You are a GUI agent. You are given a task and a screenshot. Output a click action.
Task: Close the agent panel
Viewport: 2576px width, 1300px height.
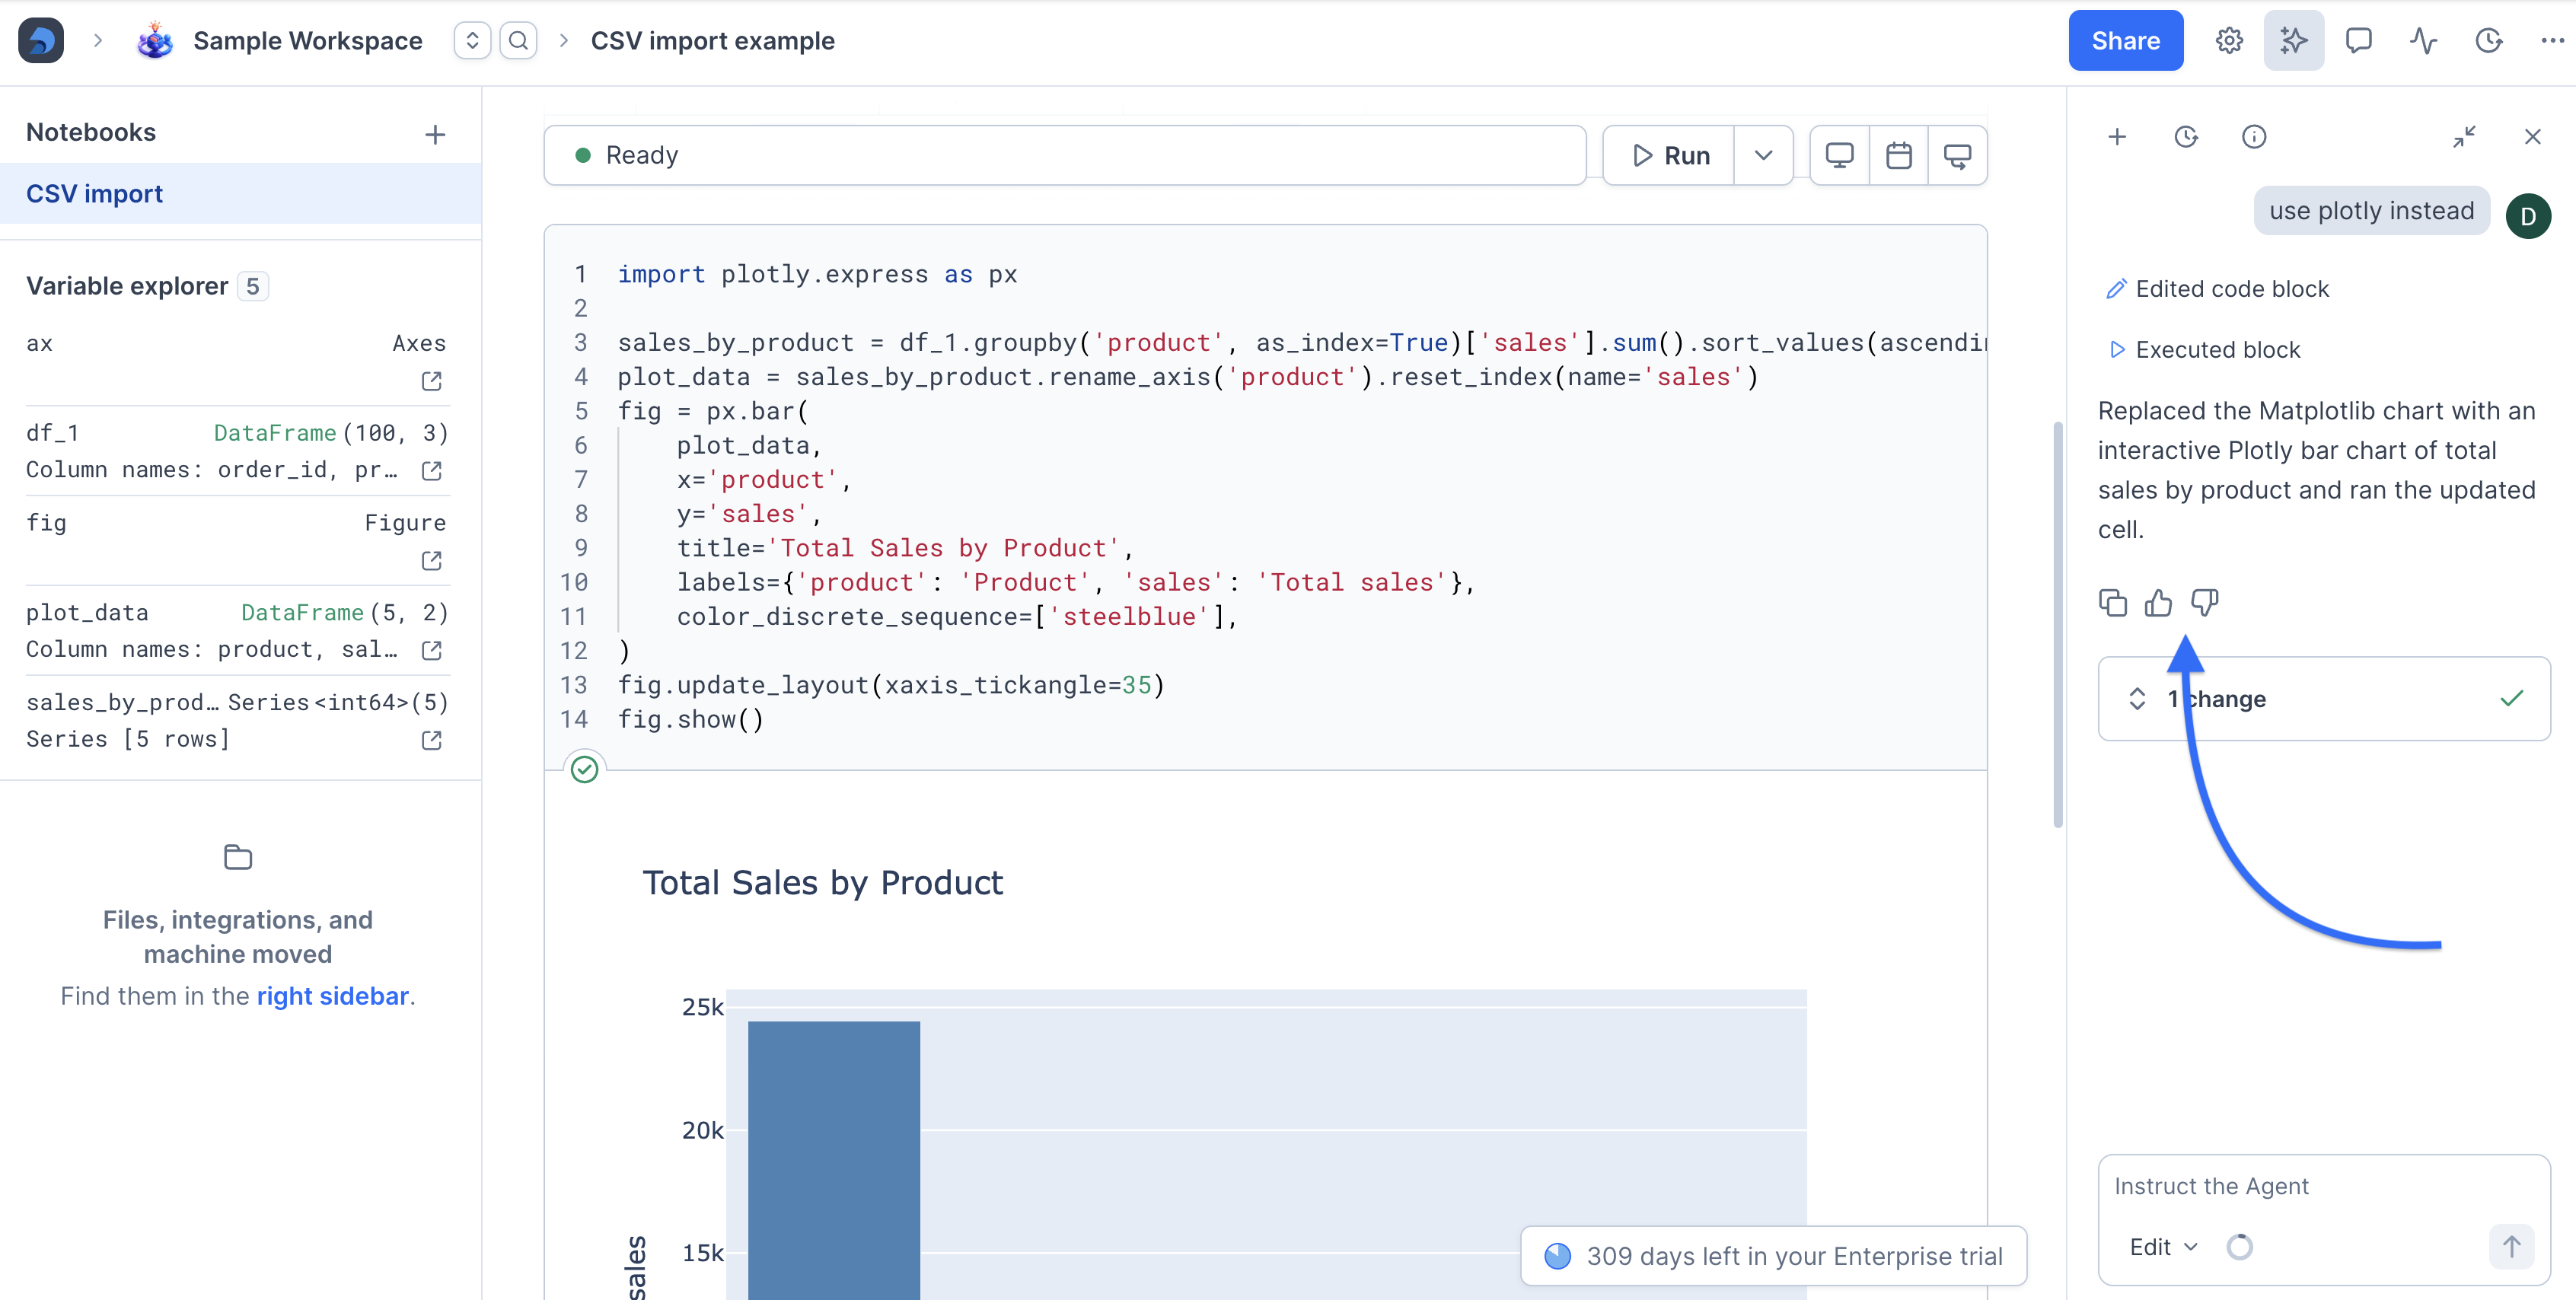pyautogui.click(x=2532, y=137)
